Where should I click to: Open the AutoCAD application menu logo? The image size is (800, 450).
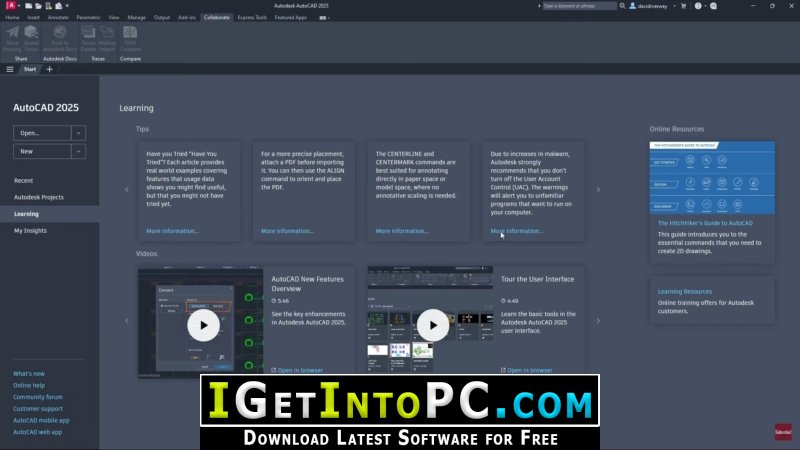[x=10, y=6]
